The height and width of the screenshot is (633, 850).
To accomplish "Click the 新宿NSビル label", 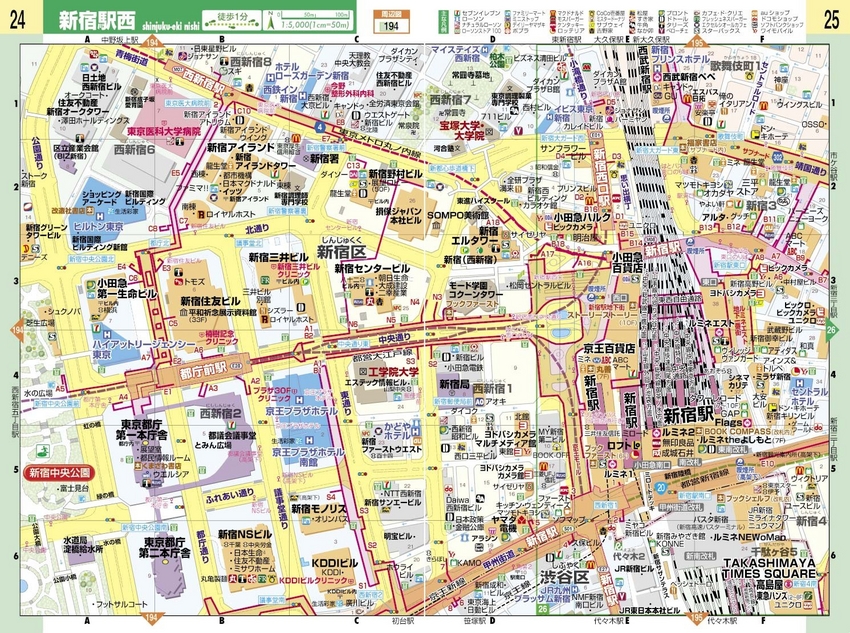I will coord(245,534).
